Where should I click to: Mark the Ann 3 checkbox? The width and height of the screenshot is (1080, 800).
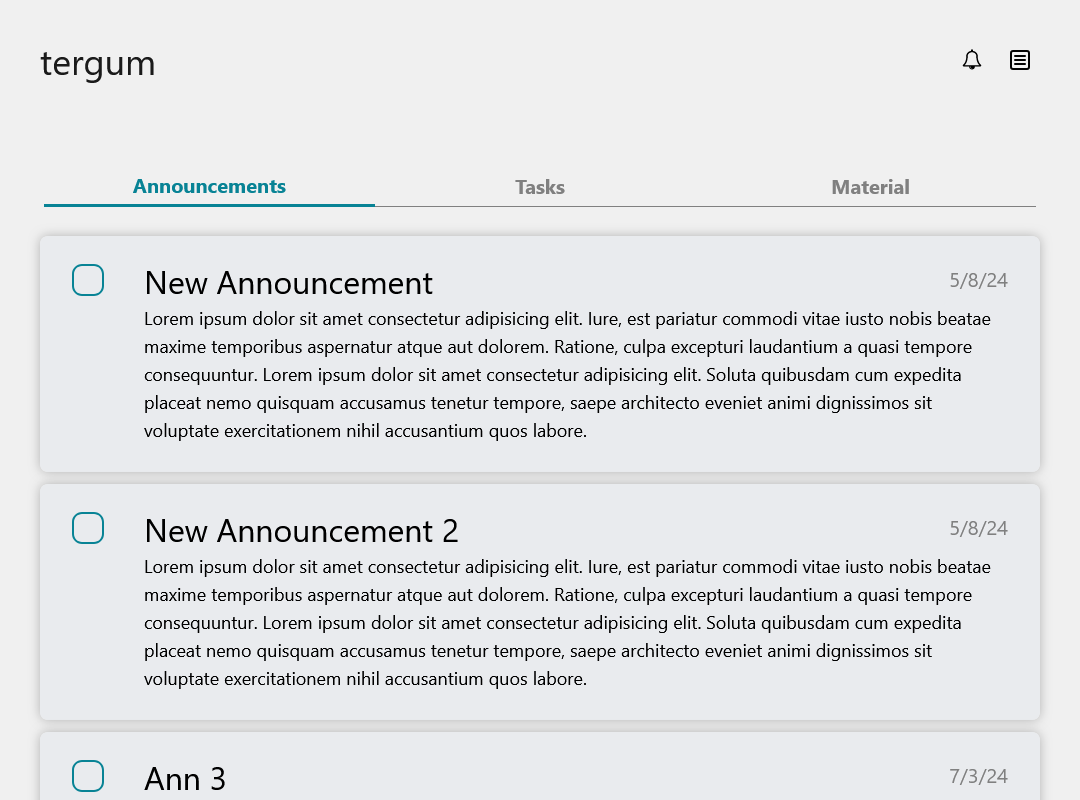coord(88,776)
